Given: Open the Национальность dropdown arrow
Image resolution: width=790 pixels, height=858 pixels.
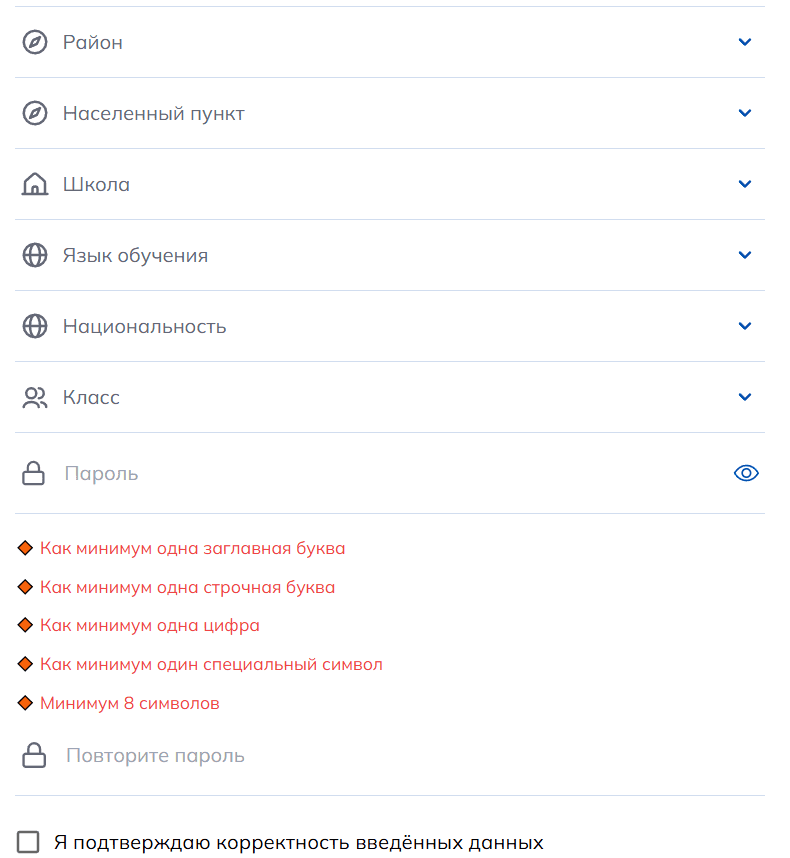Looking at the screenshot, I should [x=745, y=326].
